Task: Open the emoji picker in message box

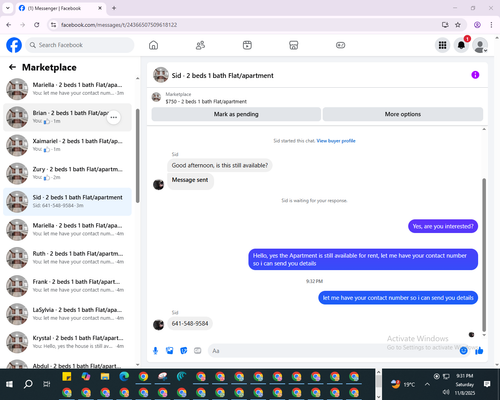Action: pos(463,351)
